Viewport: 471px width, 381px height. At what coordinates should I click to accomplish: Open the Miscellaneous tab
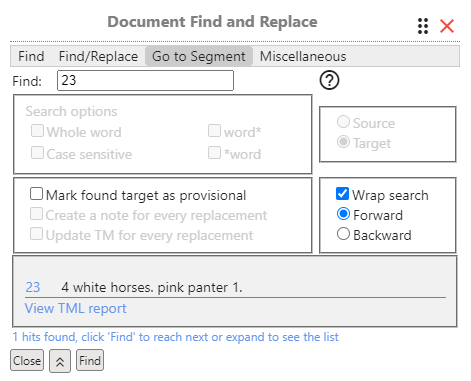303,56
